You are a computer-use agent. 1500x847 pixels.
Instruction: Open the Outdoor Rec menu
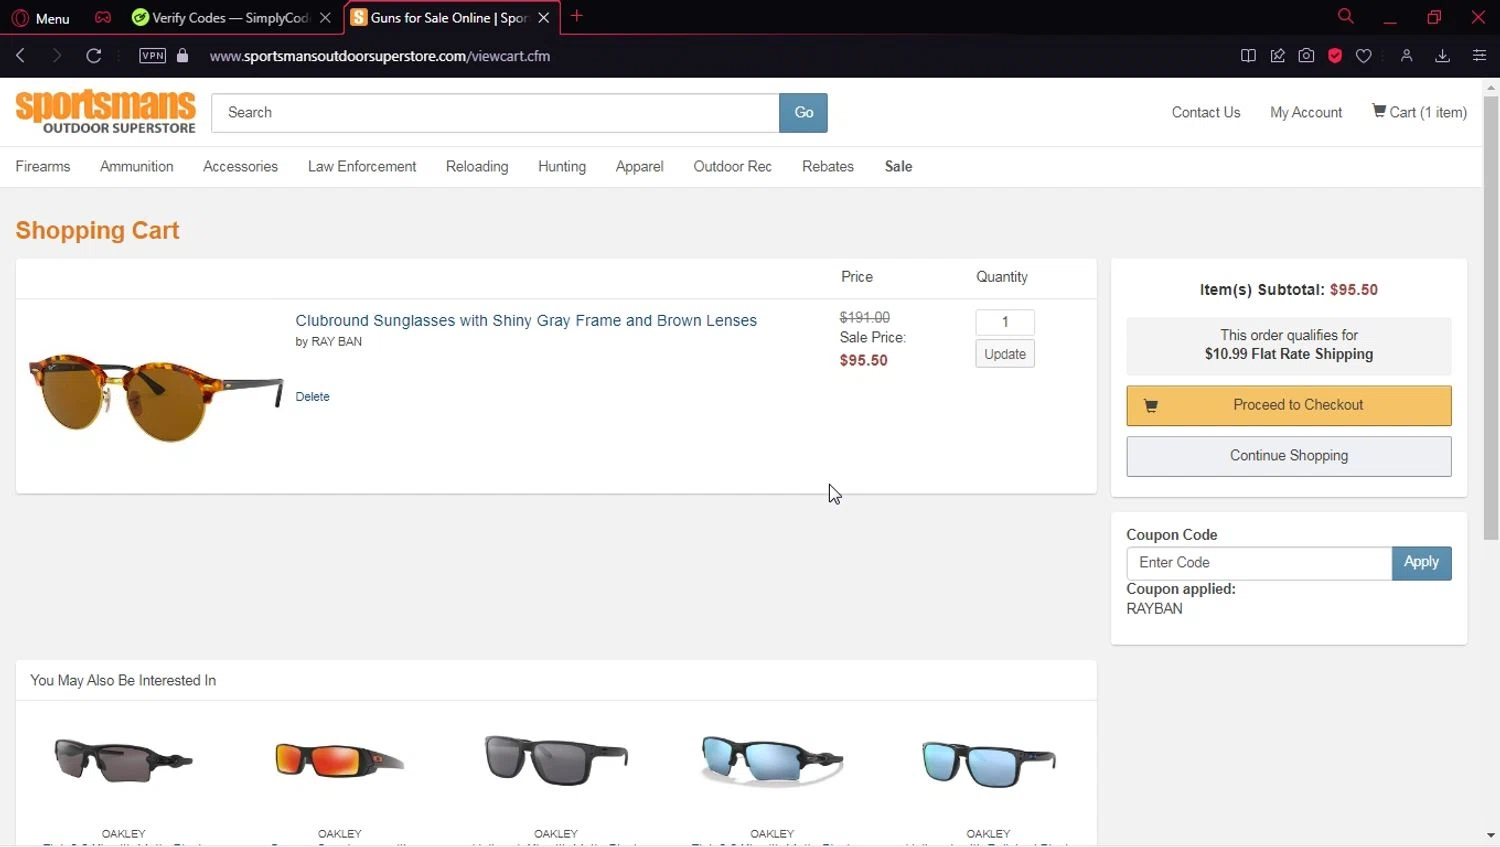pyautogui.click(x=733, y=166)
